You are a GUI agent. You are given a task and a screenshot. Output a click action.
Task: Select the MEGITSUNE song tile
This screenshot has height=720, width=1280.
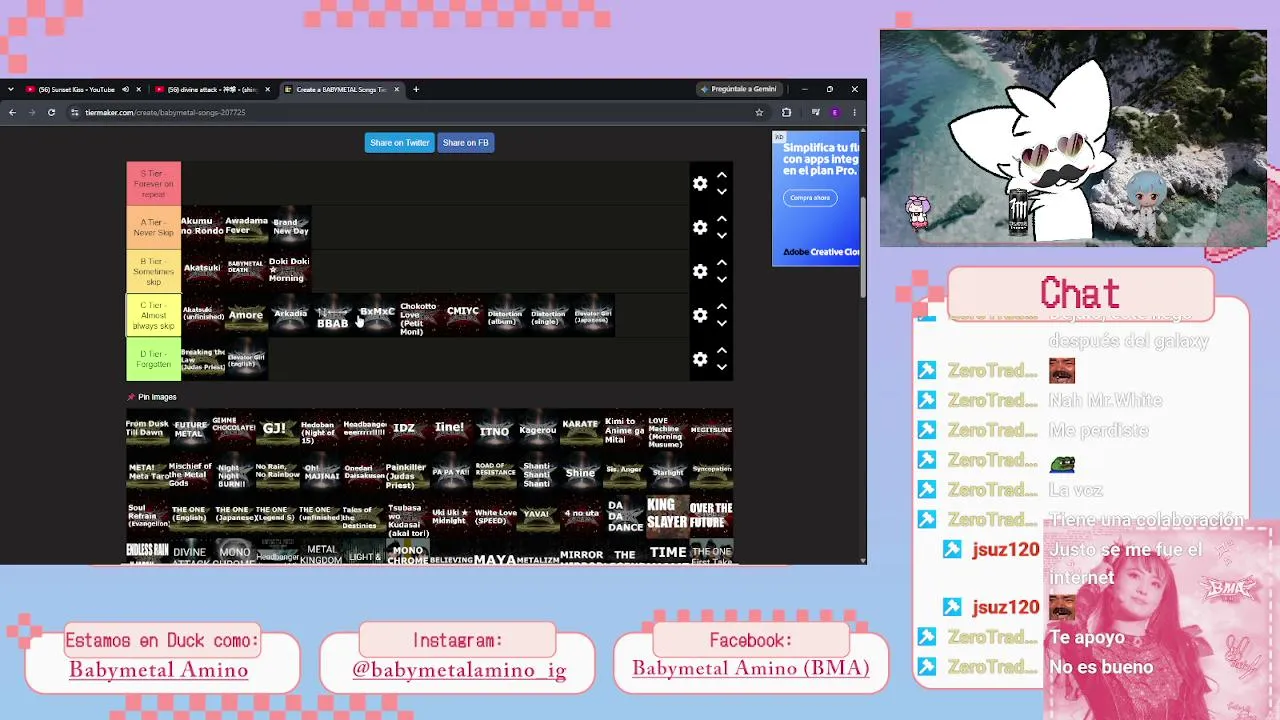711,429
